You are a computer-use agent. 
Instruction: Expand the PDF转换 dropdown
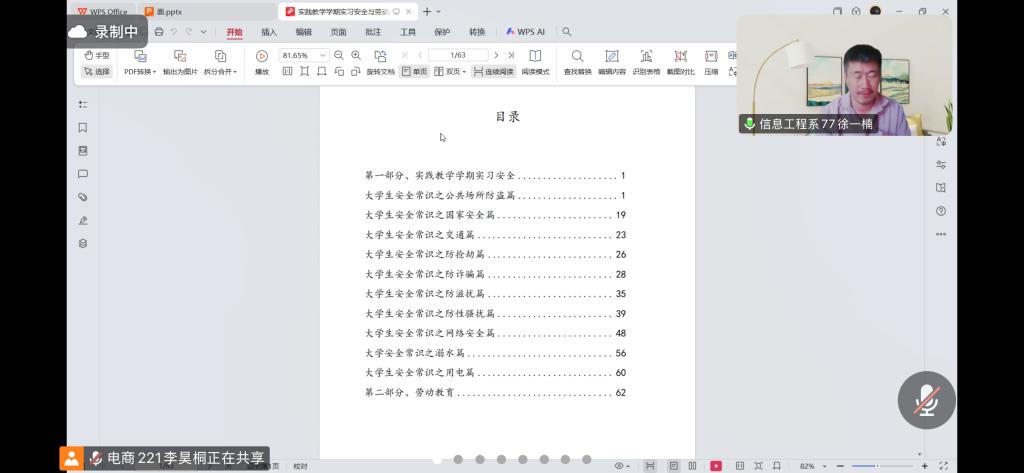tap(140, 72)
